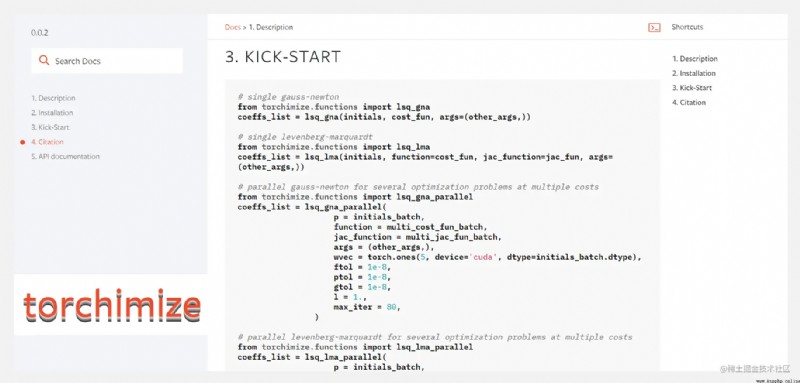Click the version number 0.0.2
Screen dimensions: 800x383
click(39, 33)
